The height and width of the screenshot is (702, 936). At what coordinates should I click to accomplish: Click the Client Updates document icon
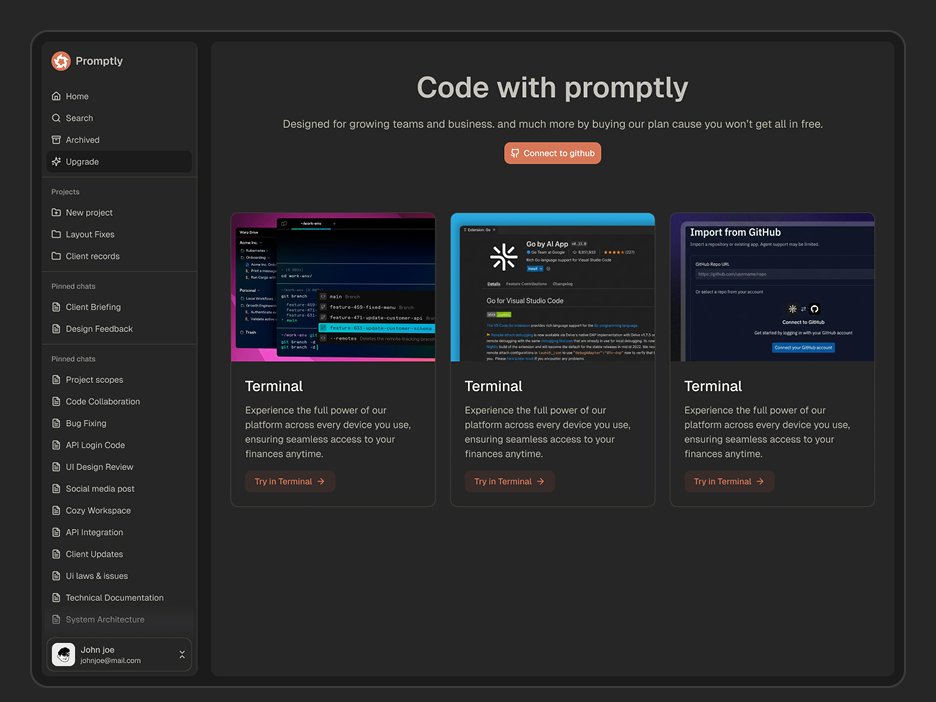pos(56,554)
